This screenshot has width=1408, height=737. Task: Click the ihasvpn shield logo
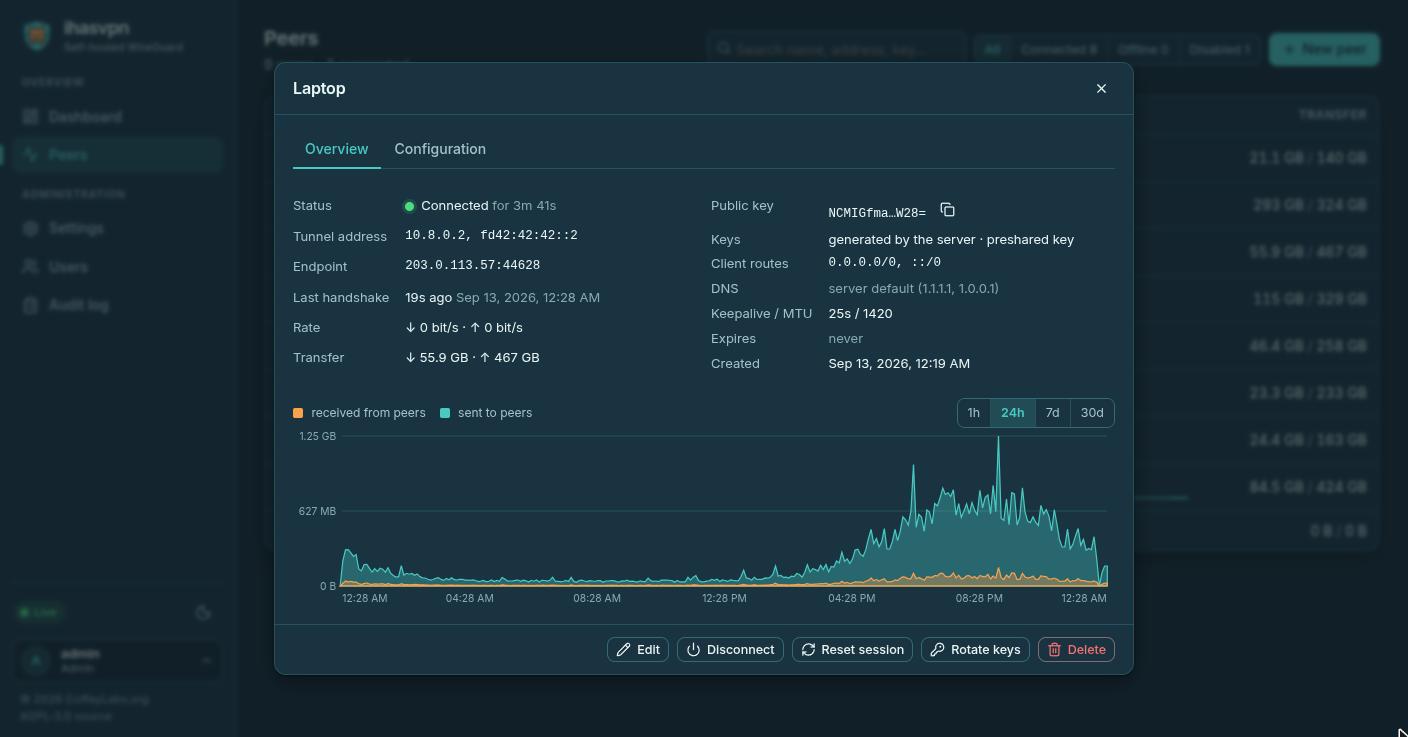click(x=37, y=36)
